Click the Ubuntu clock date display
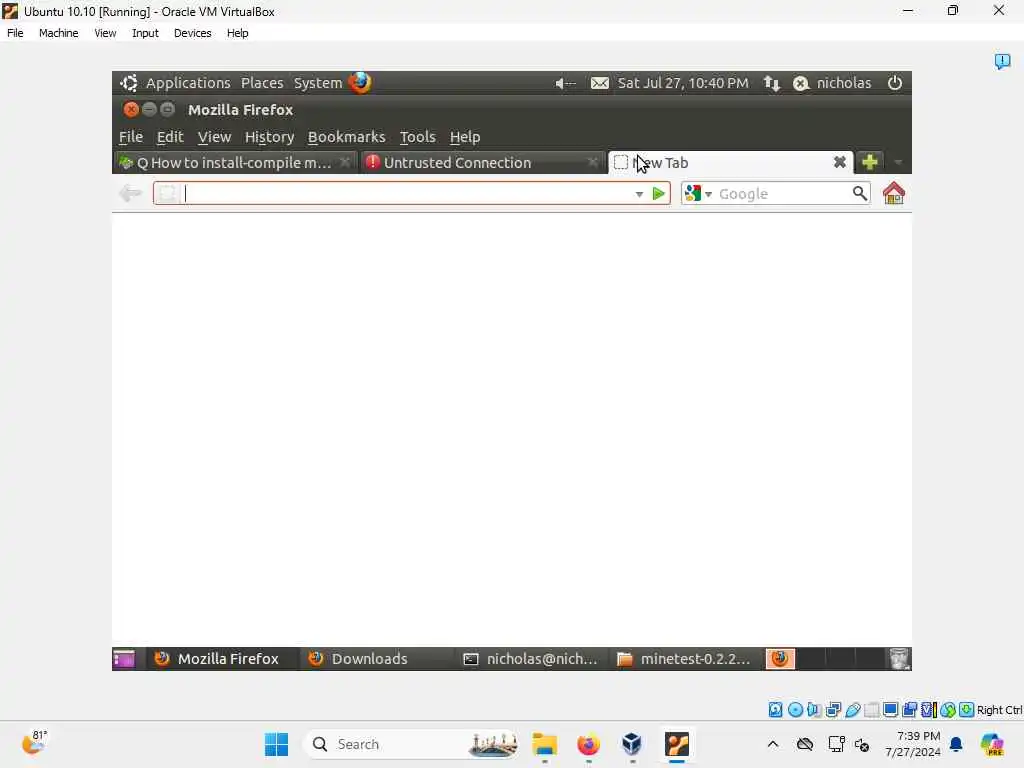The image size is (1024, 768). 683,83
